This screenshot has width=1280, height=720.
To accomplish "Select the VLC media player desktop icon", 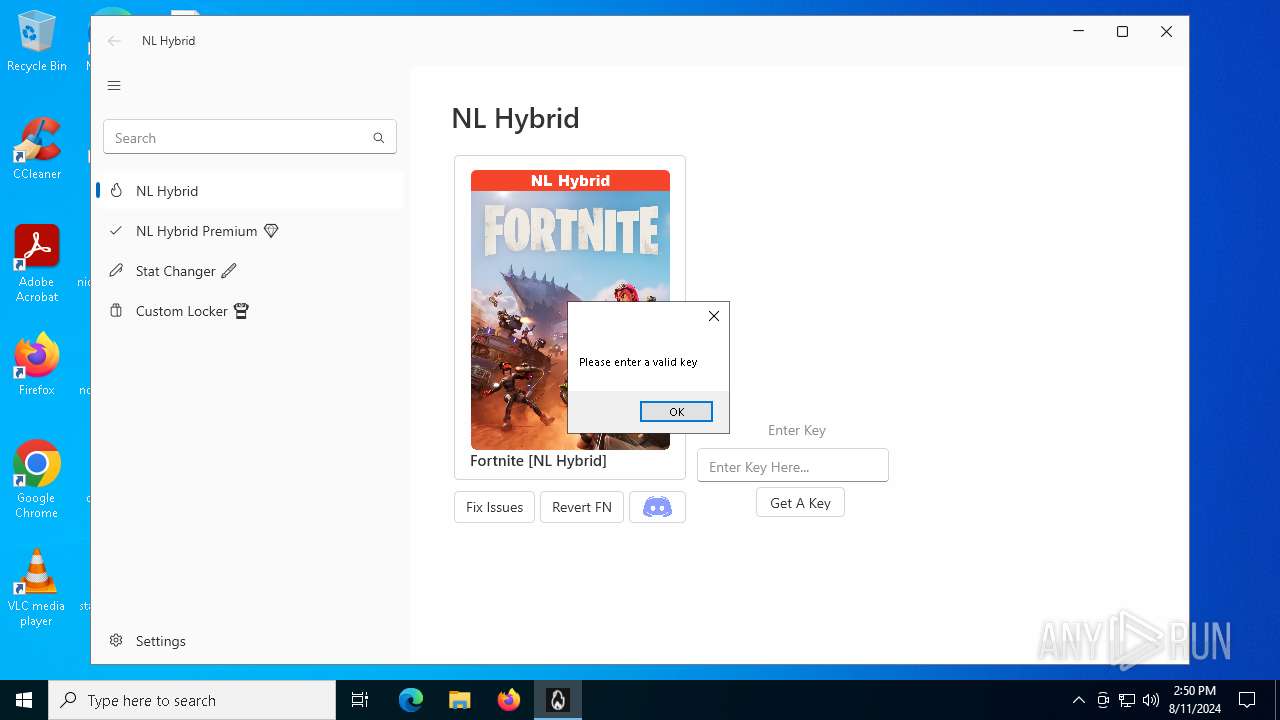I will tap(37, 588).
